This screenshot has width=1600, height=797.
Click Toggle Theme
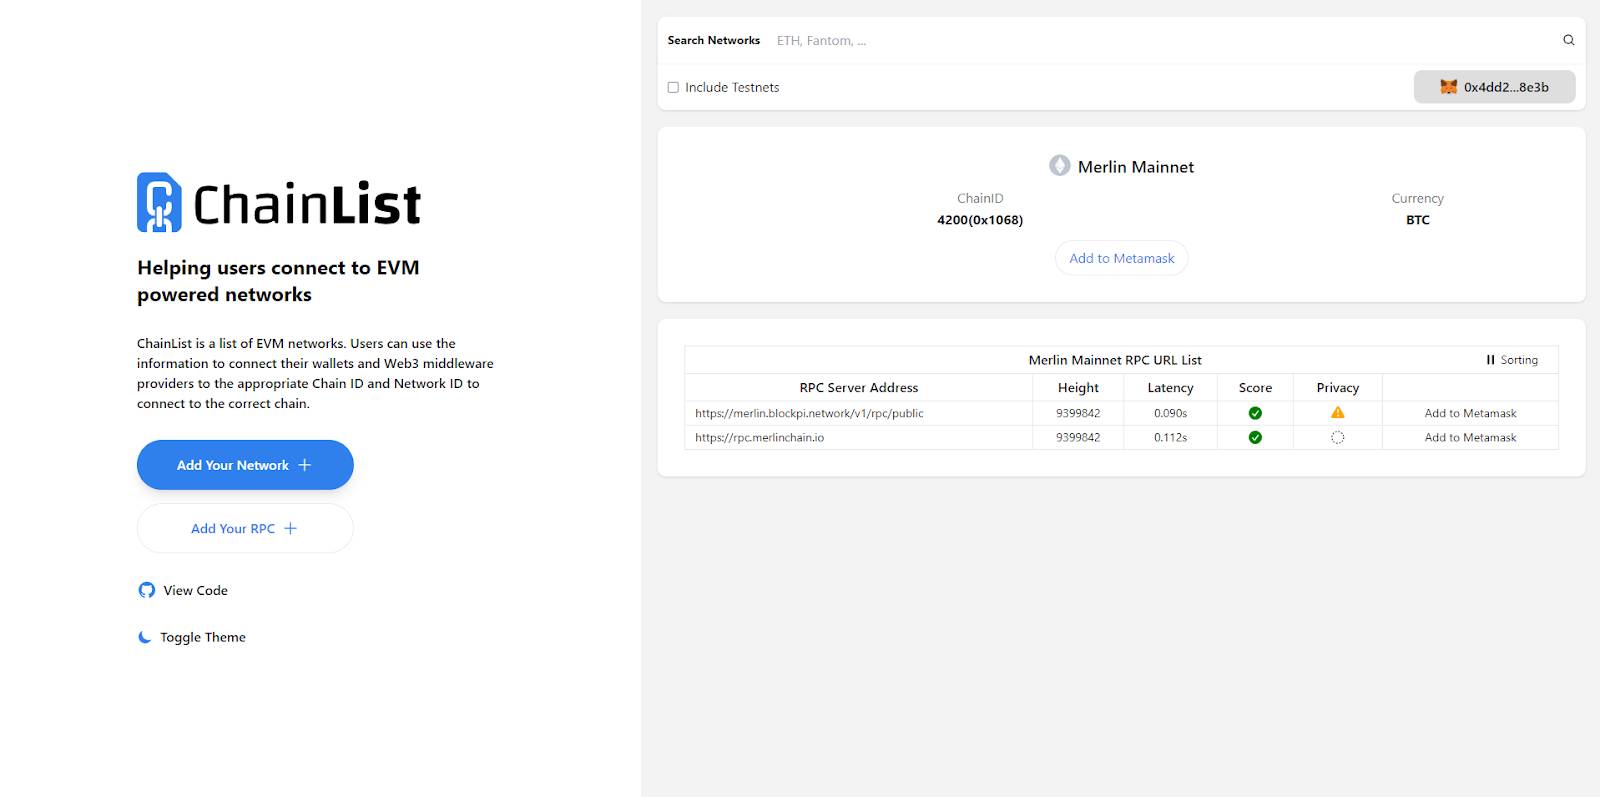pyautogui.click(x=192, y=637)
